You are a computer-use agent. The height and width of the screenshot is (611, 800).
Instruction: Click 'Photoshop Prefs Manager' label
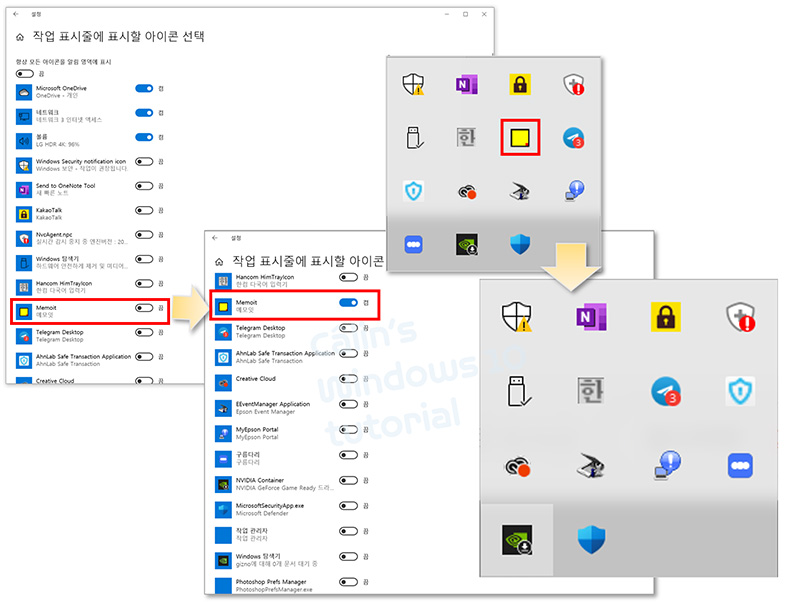click(271, 581)
